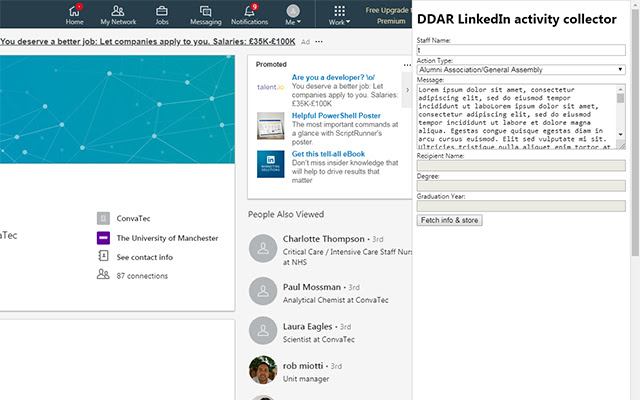Image resolution: width=640 pixels, height=400 pixels.
Task: Open the Helpful PowerShell Poster link
Action: (x=336, y=116)
